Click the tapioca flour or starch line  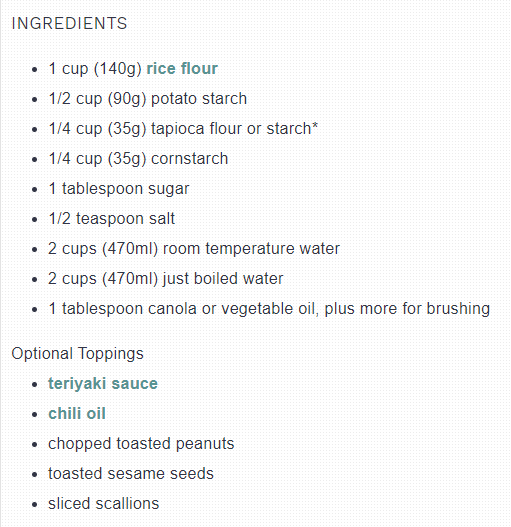tap(183, 129)
